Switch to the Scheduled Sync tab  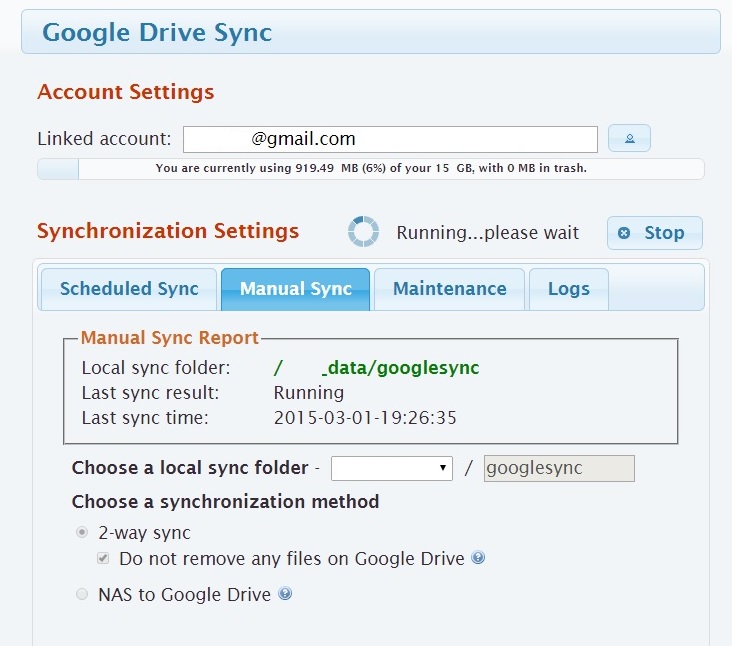pyautogui.click(x=129, y=289)
